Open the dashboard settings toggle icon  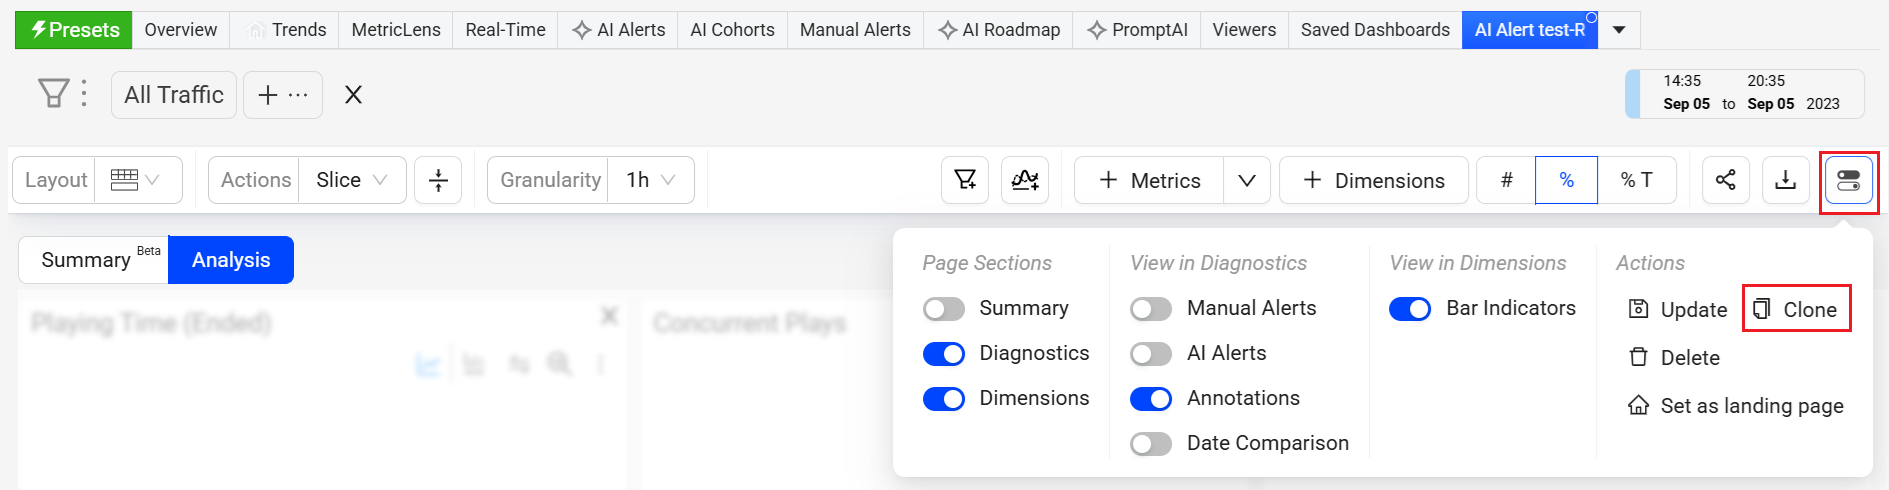click(x=1848, y=181)
